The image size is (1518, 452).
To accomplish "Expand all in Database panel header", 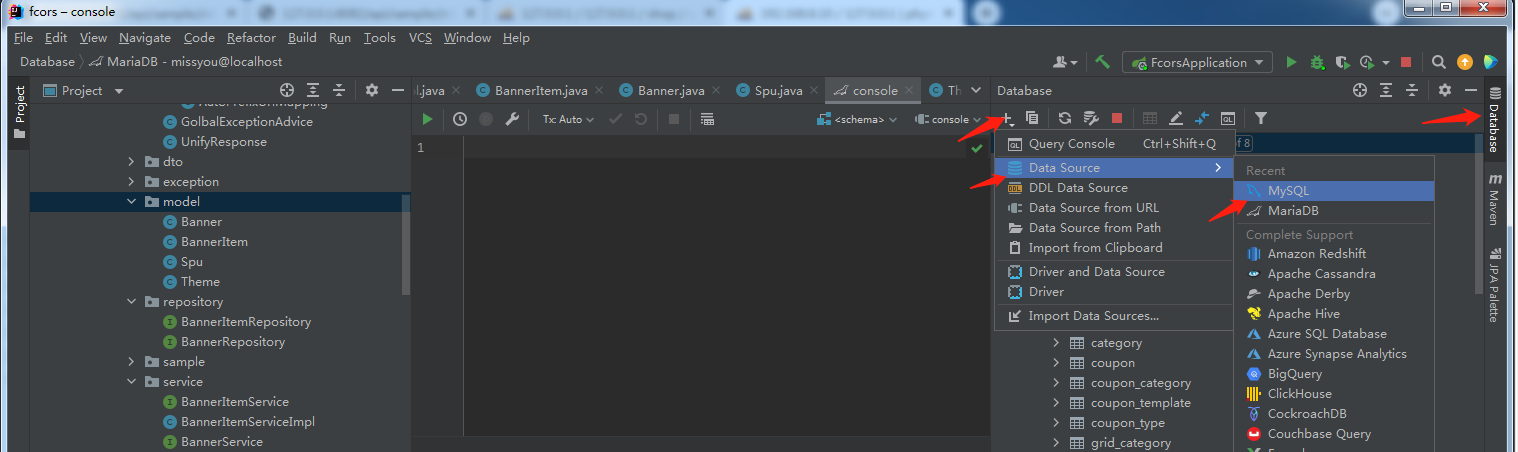I will [1386, 90].
